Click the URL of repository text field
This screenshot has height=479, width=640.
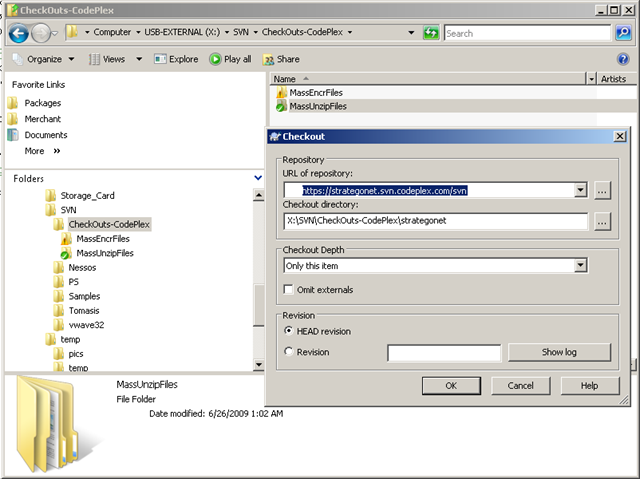pos(429,190)
